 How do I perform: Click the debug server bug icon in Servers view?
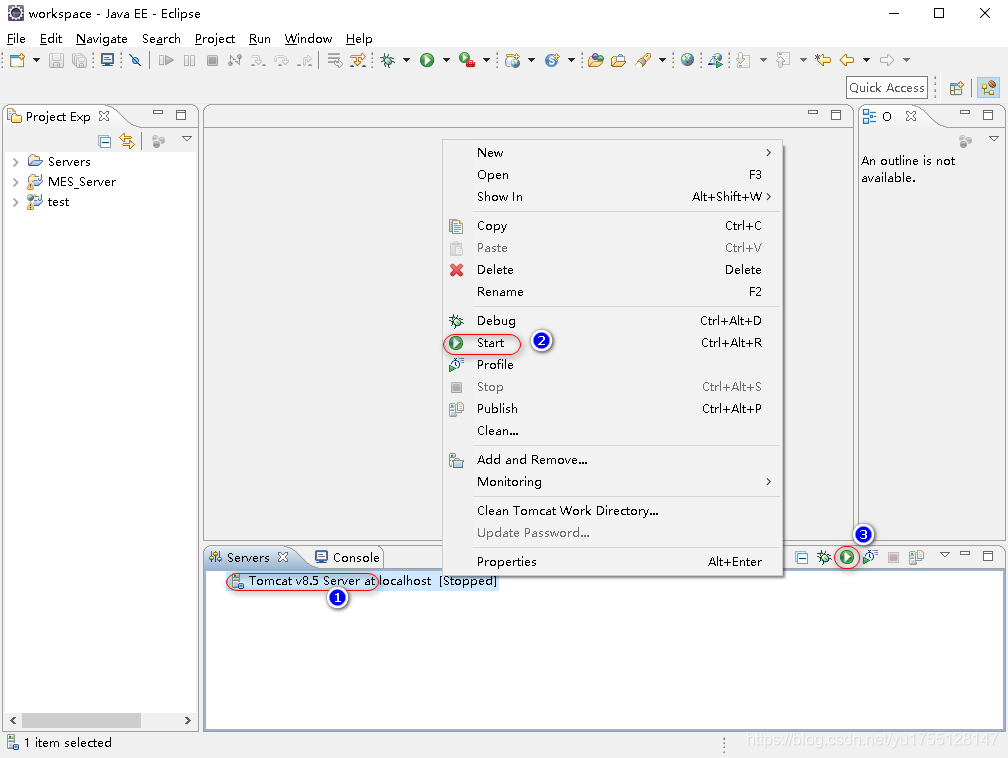pyautogui.click(x=824, y=557)
